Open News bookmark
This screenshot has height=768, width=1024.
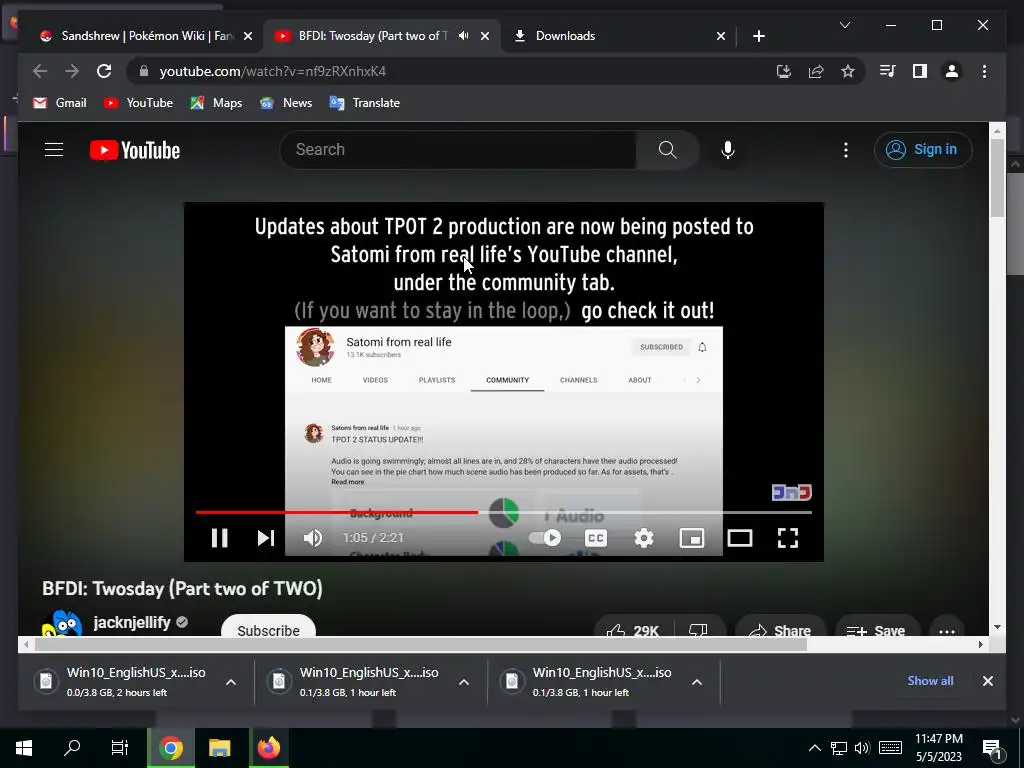(286, 103)
